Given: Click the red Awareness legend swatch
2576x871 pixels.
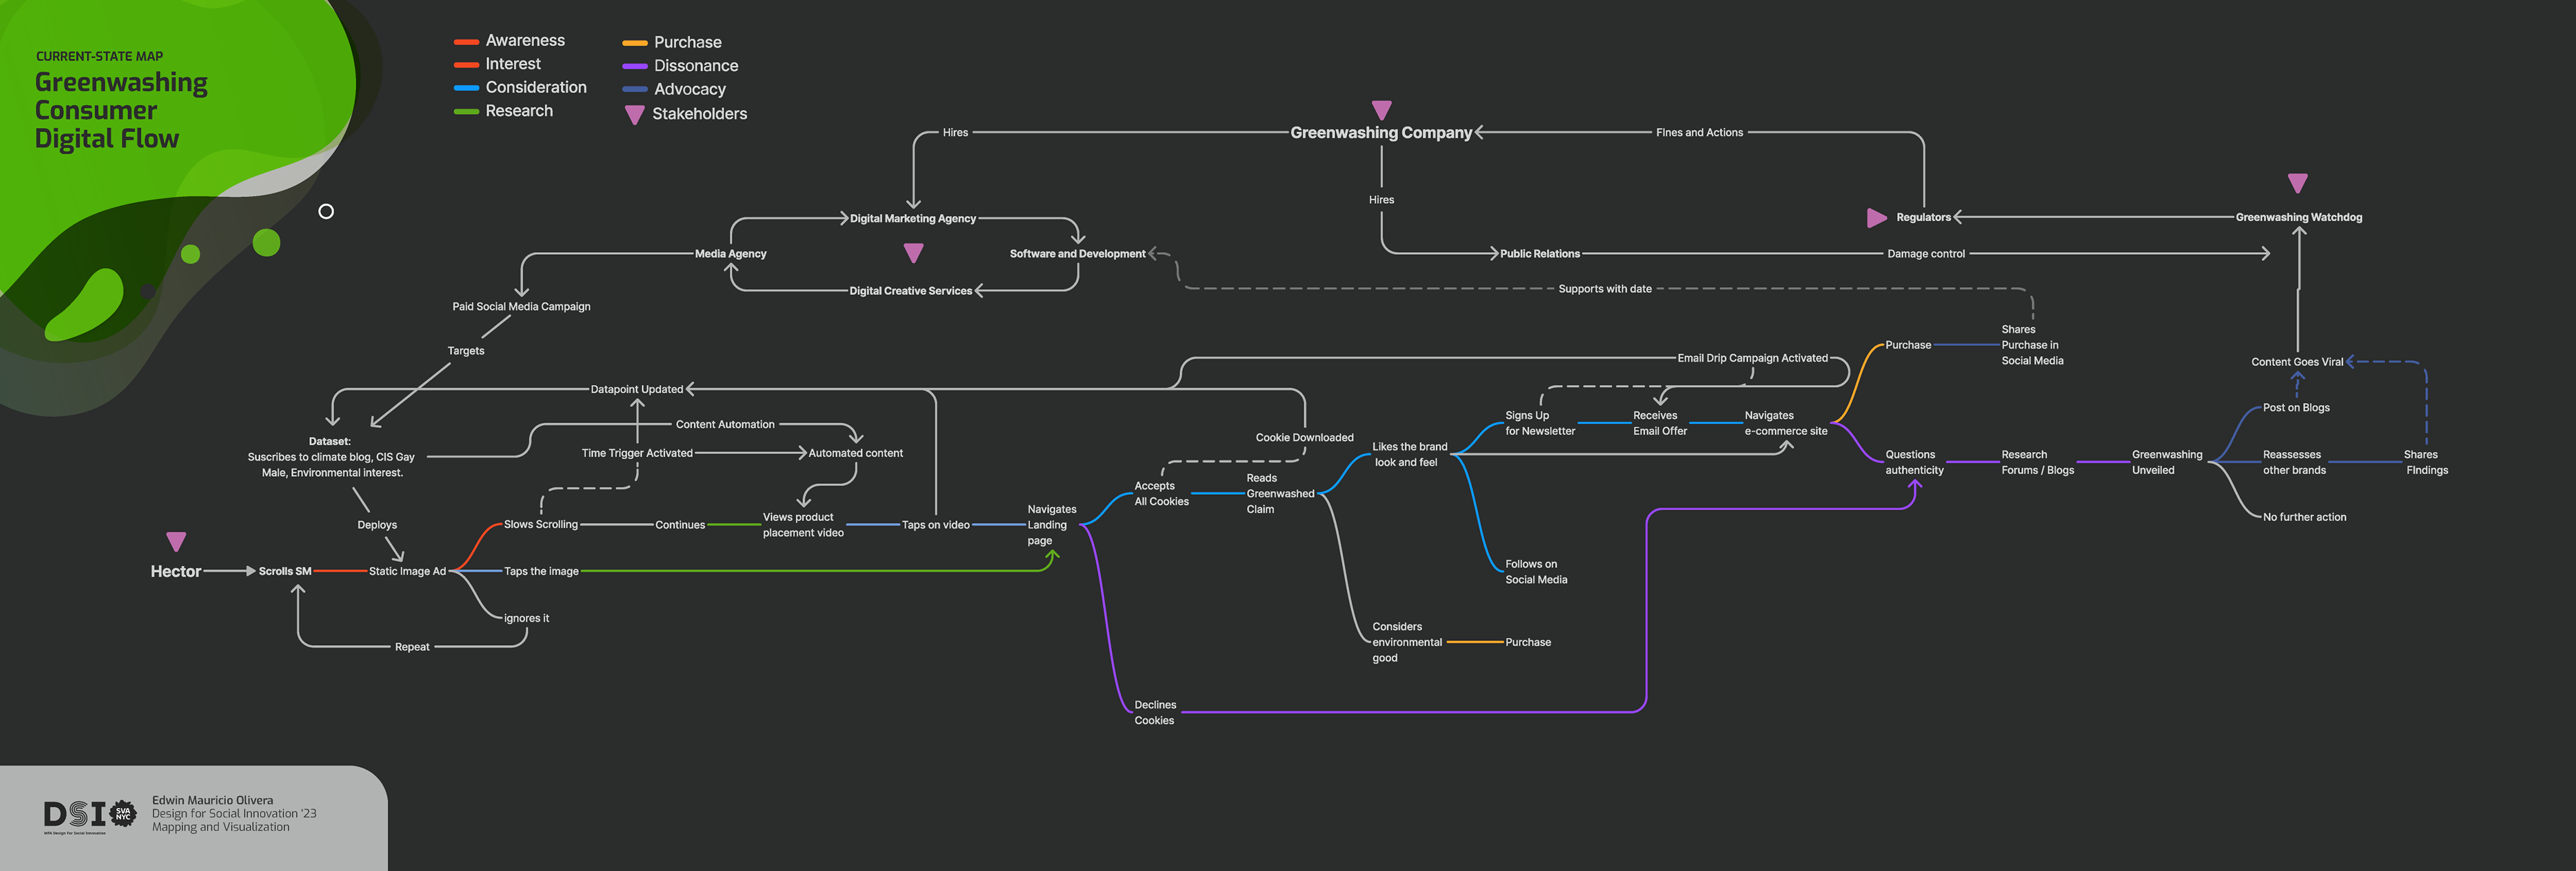Looking at the screenshot, I should point(466,42).
